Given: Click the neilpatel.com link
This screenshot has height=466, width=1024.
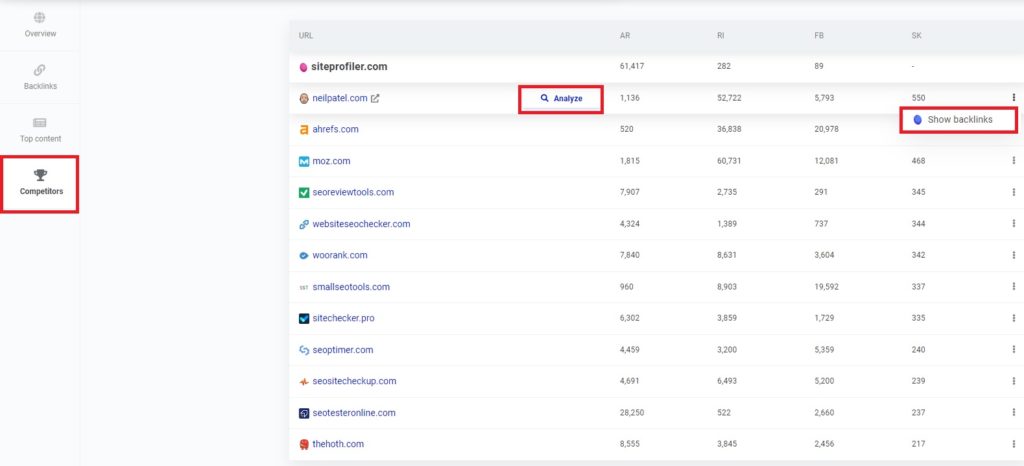Looking at the screenshot, I should (x=340, y=98).
